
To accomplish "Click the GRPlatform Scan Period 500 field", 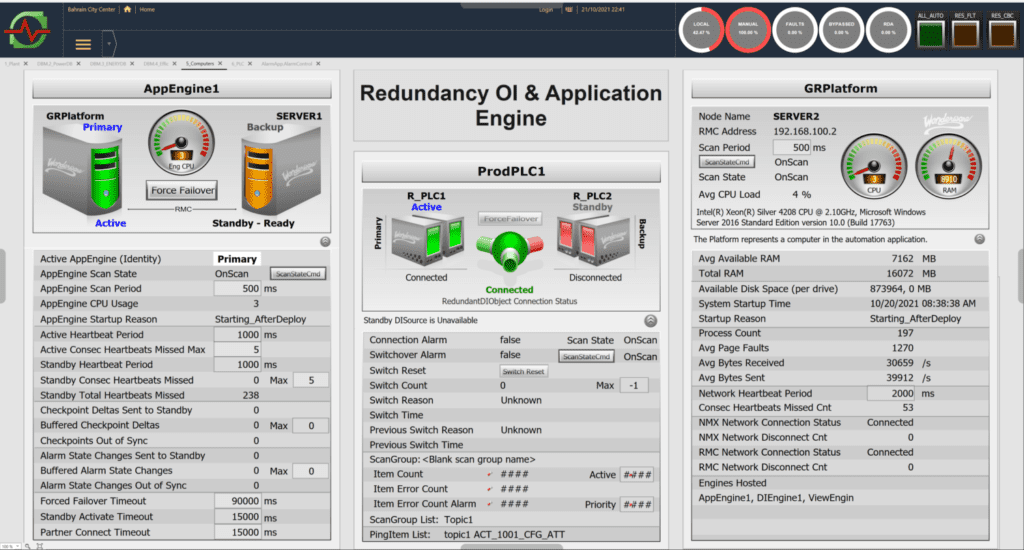I will 792,148.
